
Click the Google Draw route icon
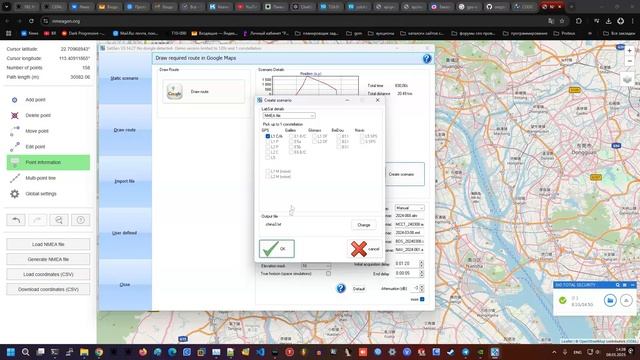175,91
